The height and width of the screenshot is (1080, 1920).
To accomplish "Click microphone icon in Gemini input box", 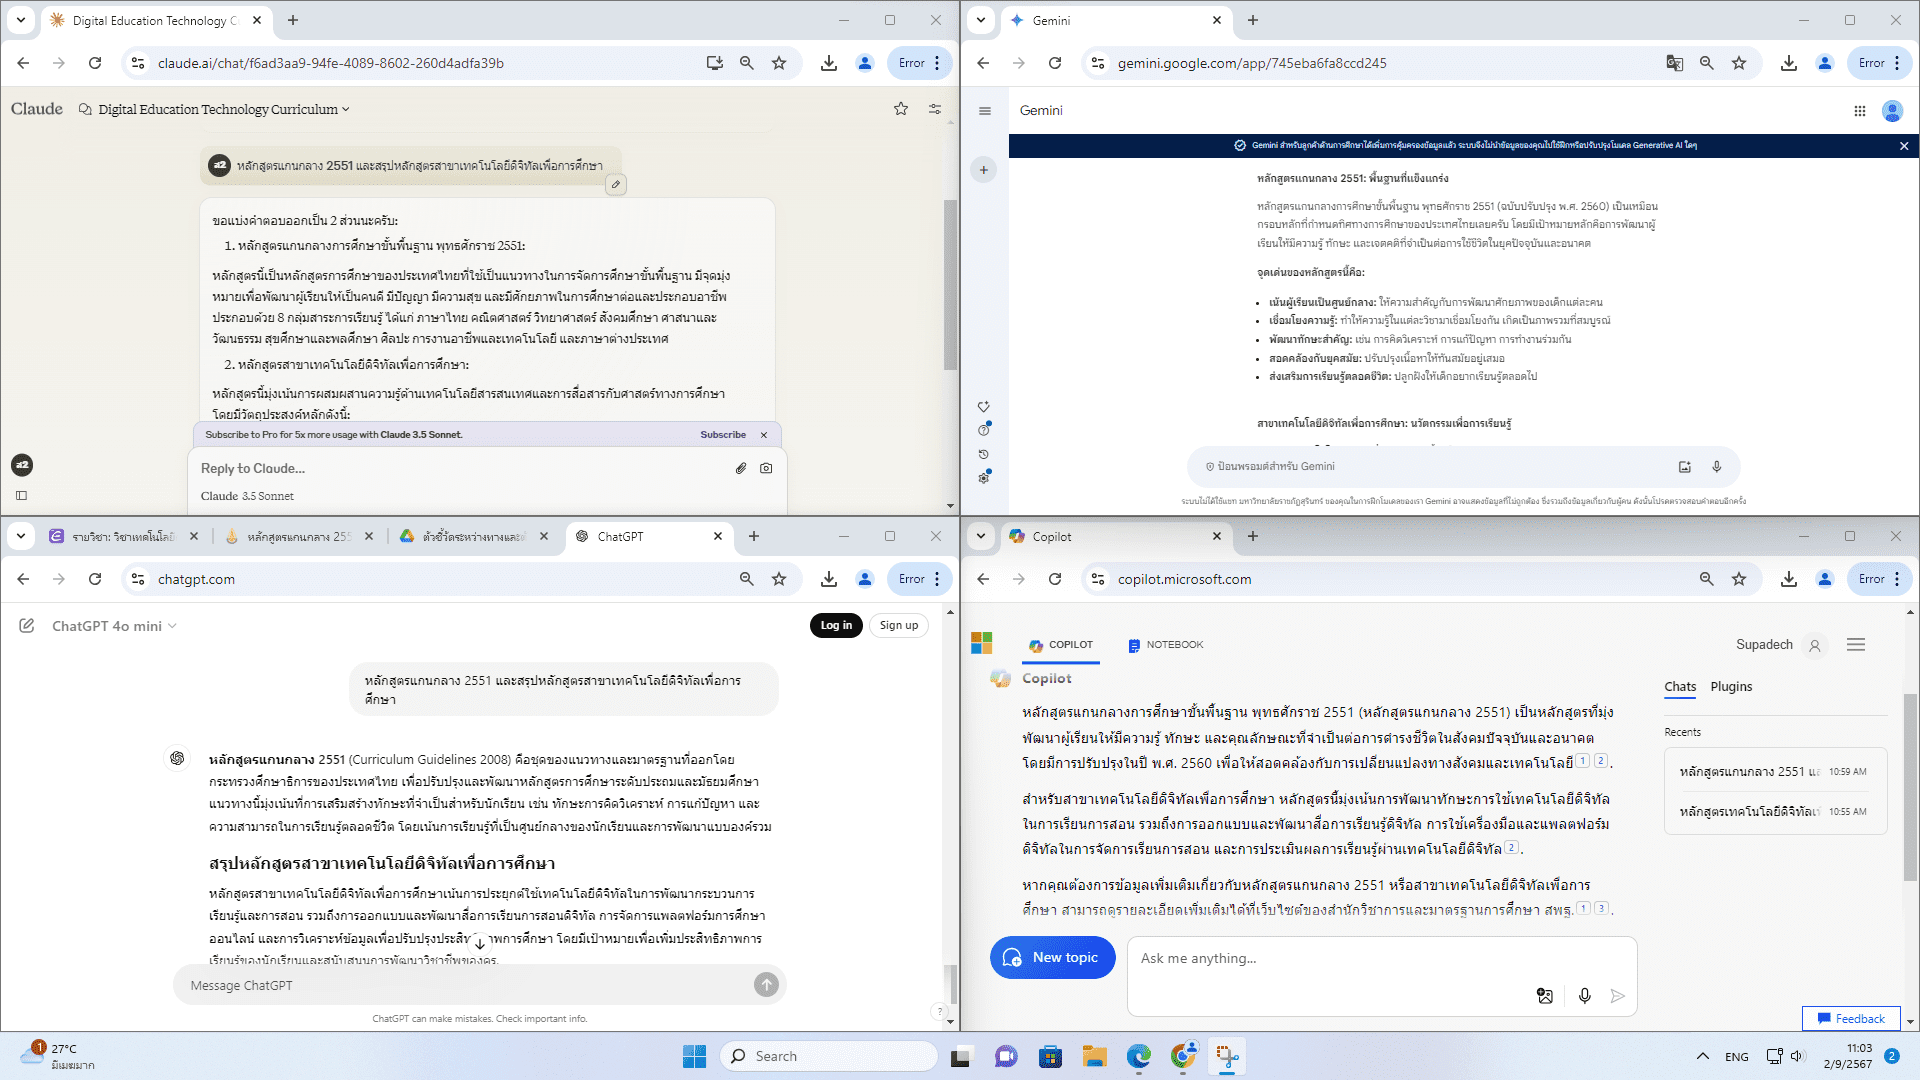I will [1717, 467].
